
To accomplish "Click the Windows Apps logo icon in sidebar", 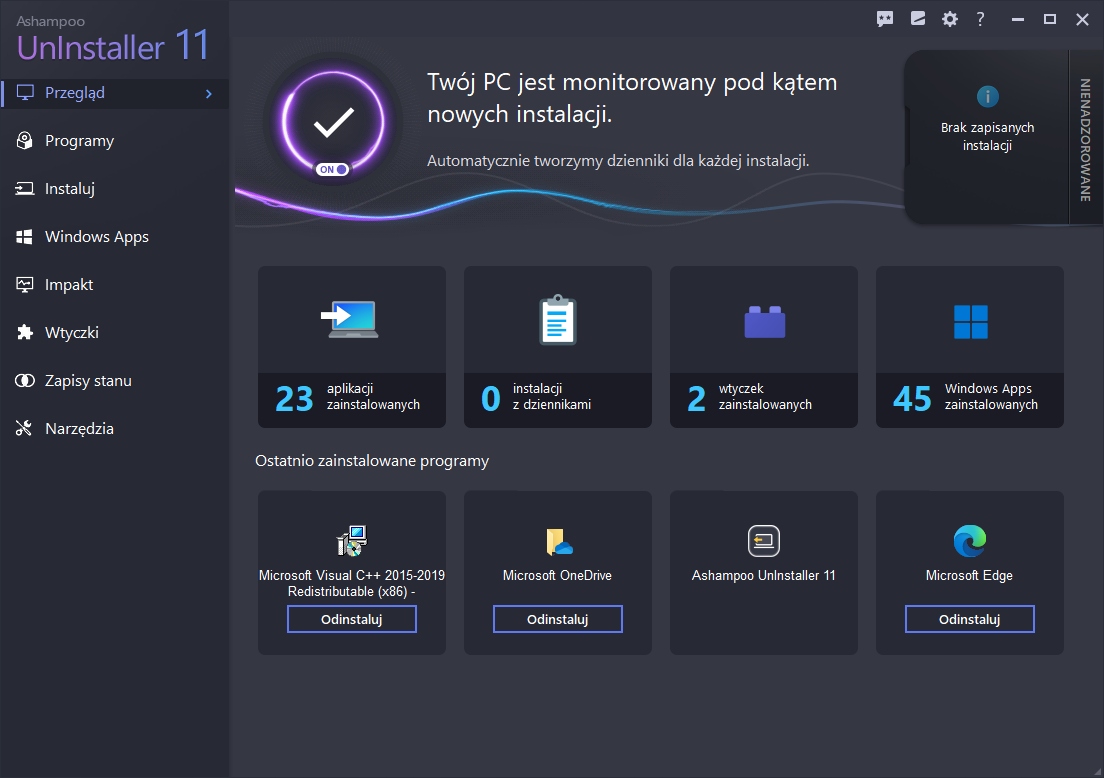I will pos(25,237).
